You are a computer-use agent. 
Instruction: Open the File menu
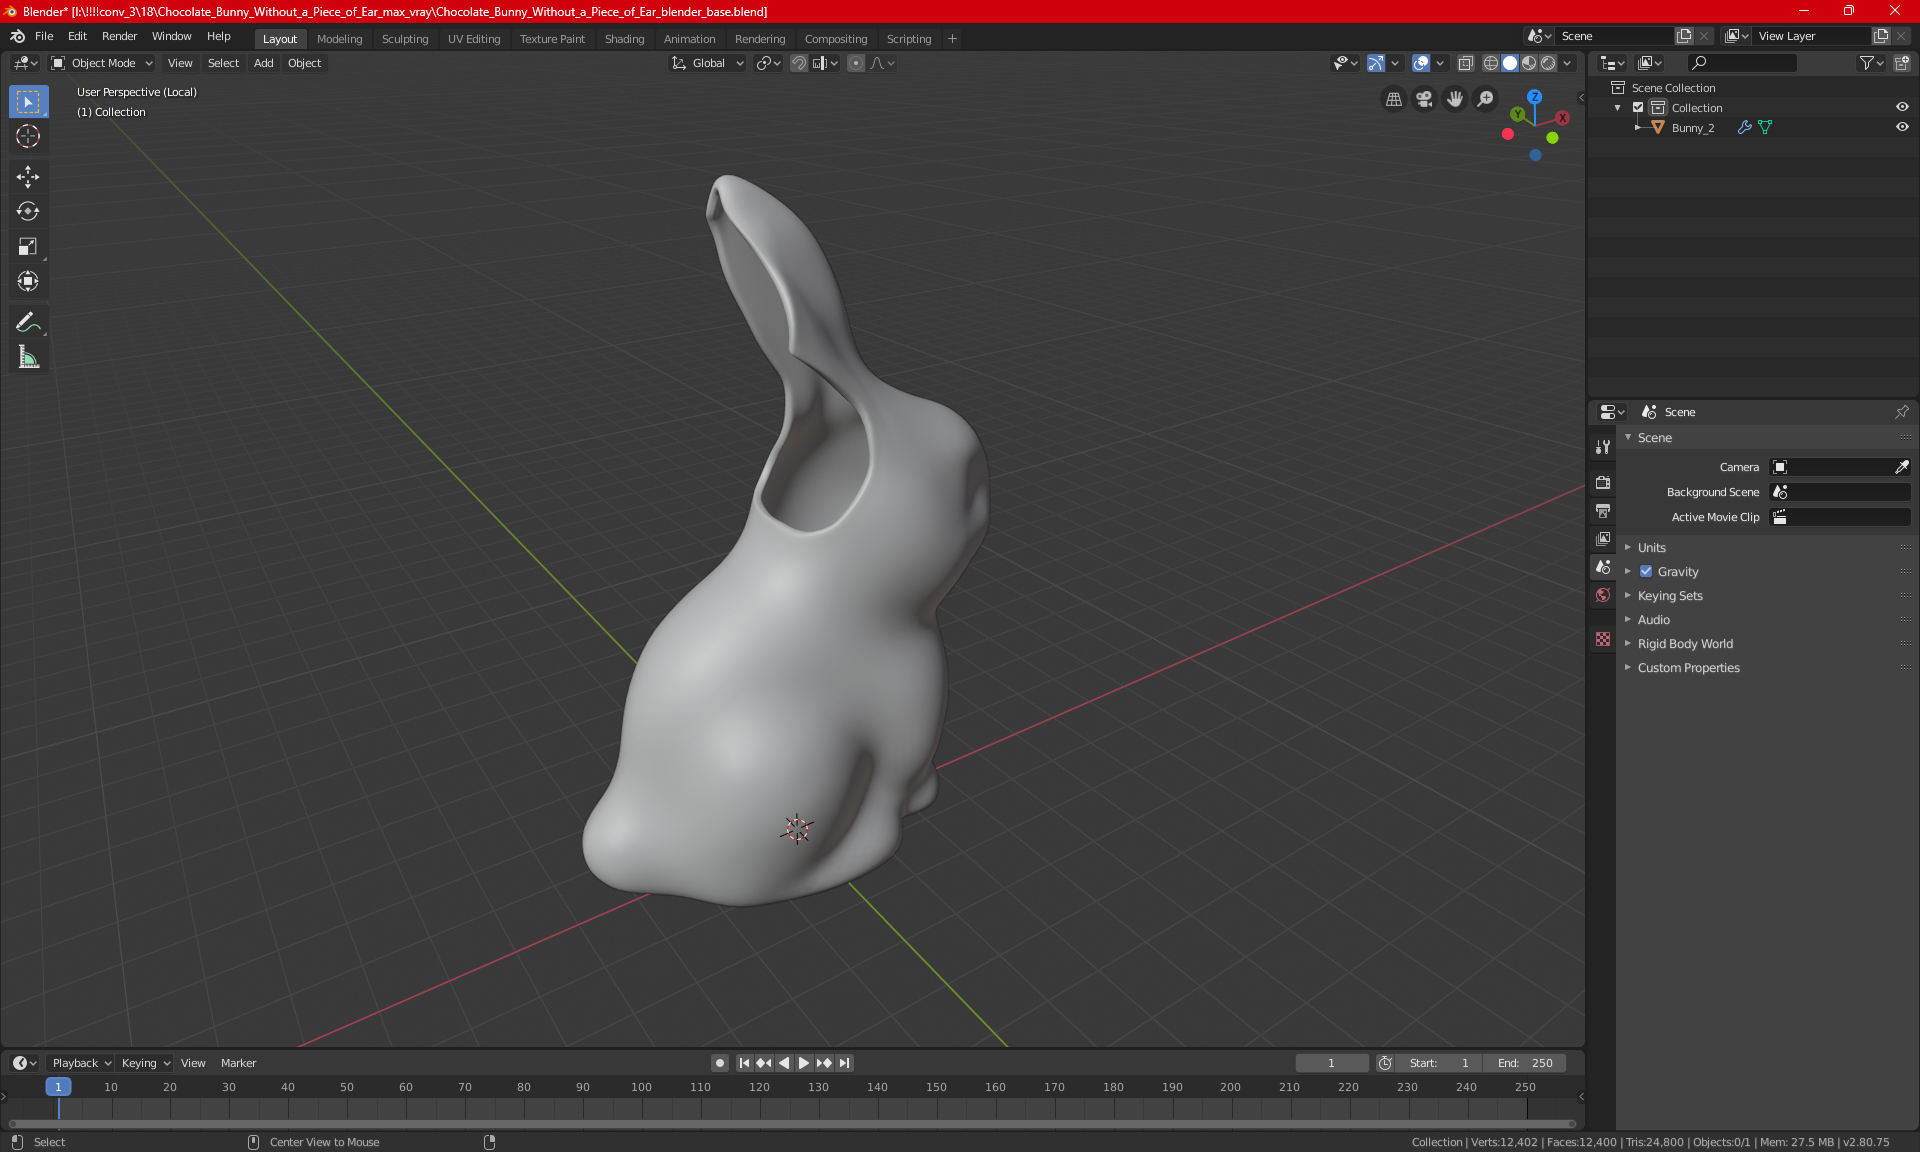tap(44, 36)
